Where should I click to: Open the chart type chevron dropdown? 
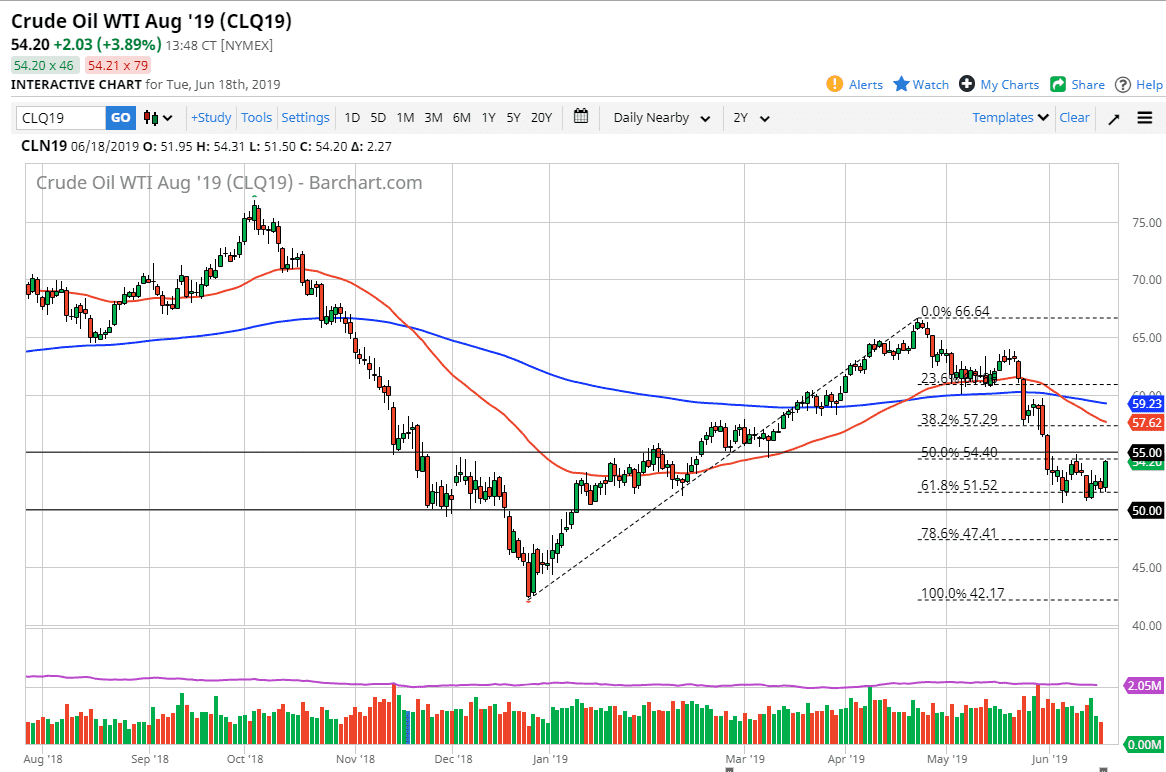[x=167, y=117]
